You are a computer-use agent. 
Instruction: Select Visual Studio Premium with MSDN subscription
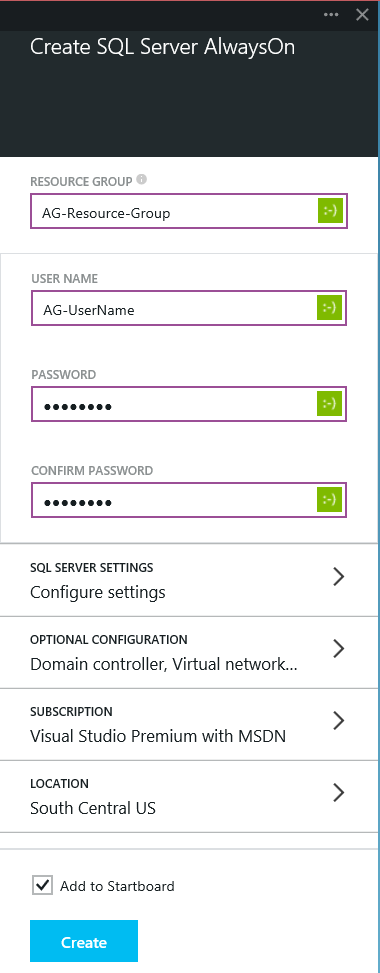tap(158, 736)
